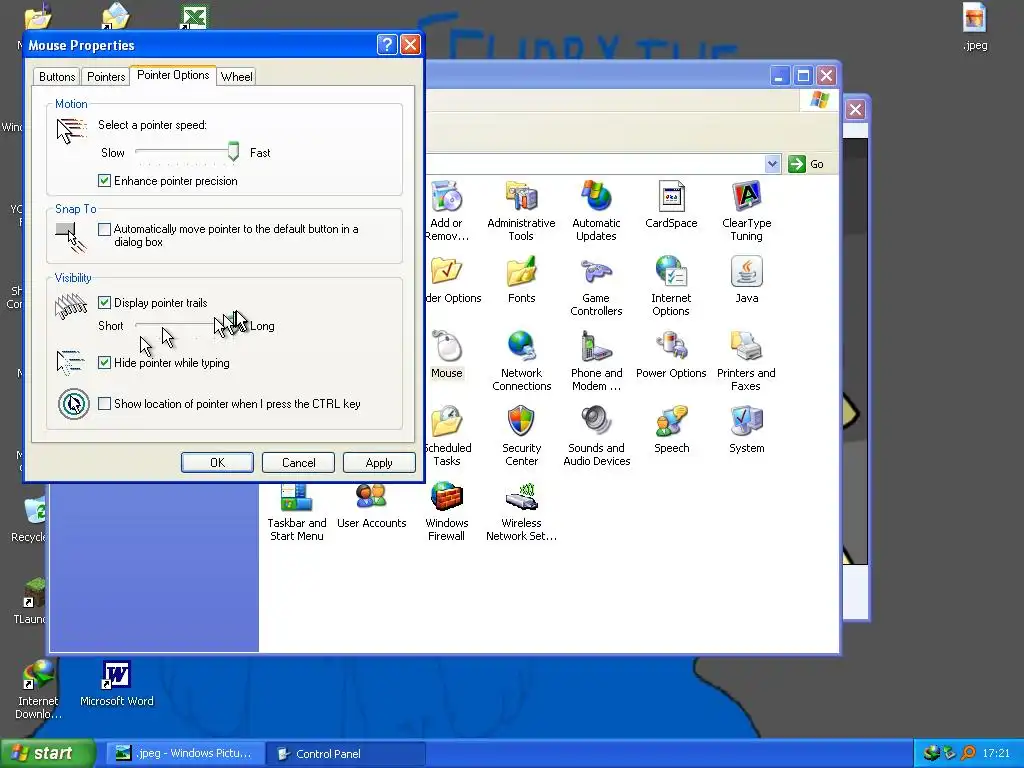Open ClearType Tuning icon
Viewport: 1024px width, 768px height.
click(746, 210)
